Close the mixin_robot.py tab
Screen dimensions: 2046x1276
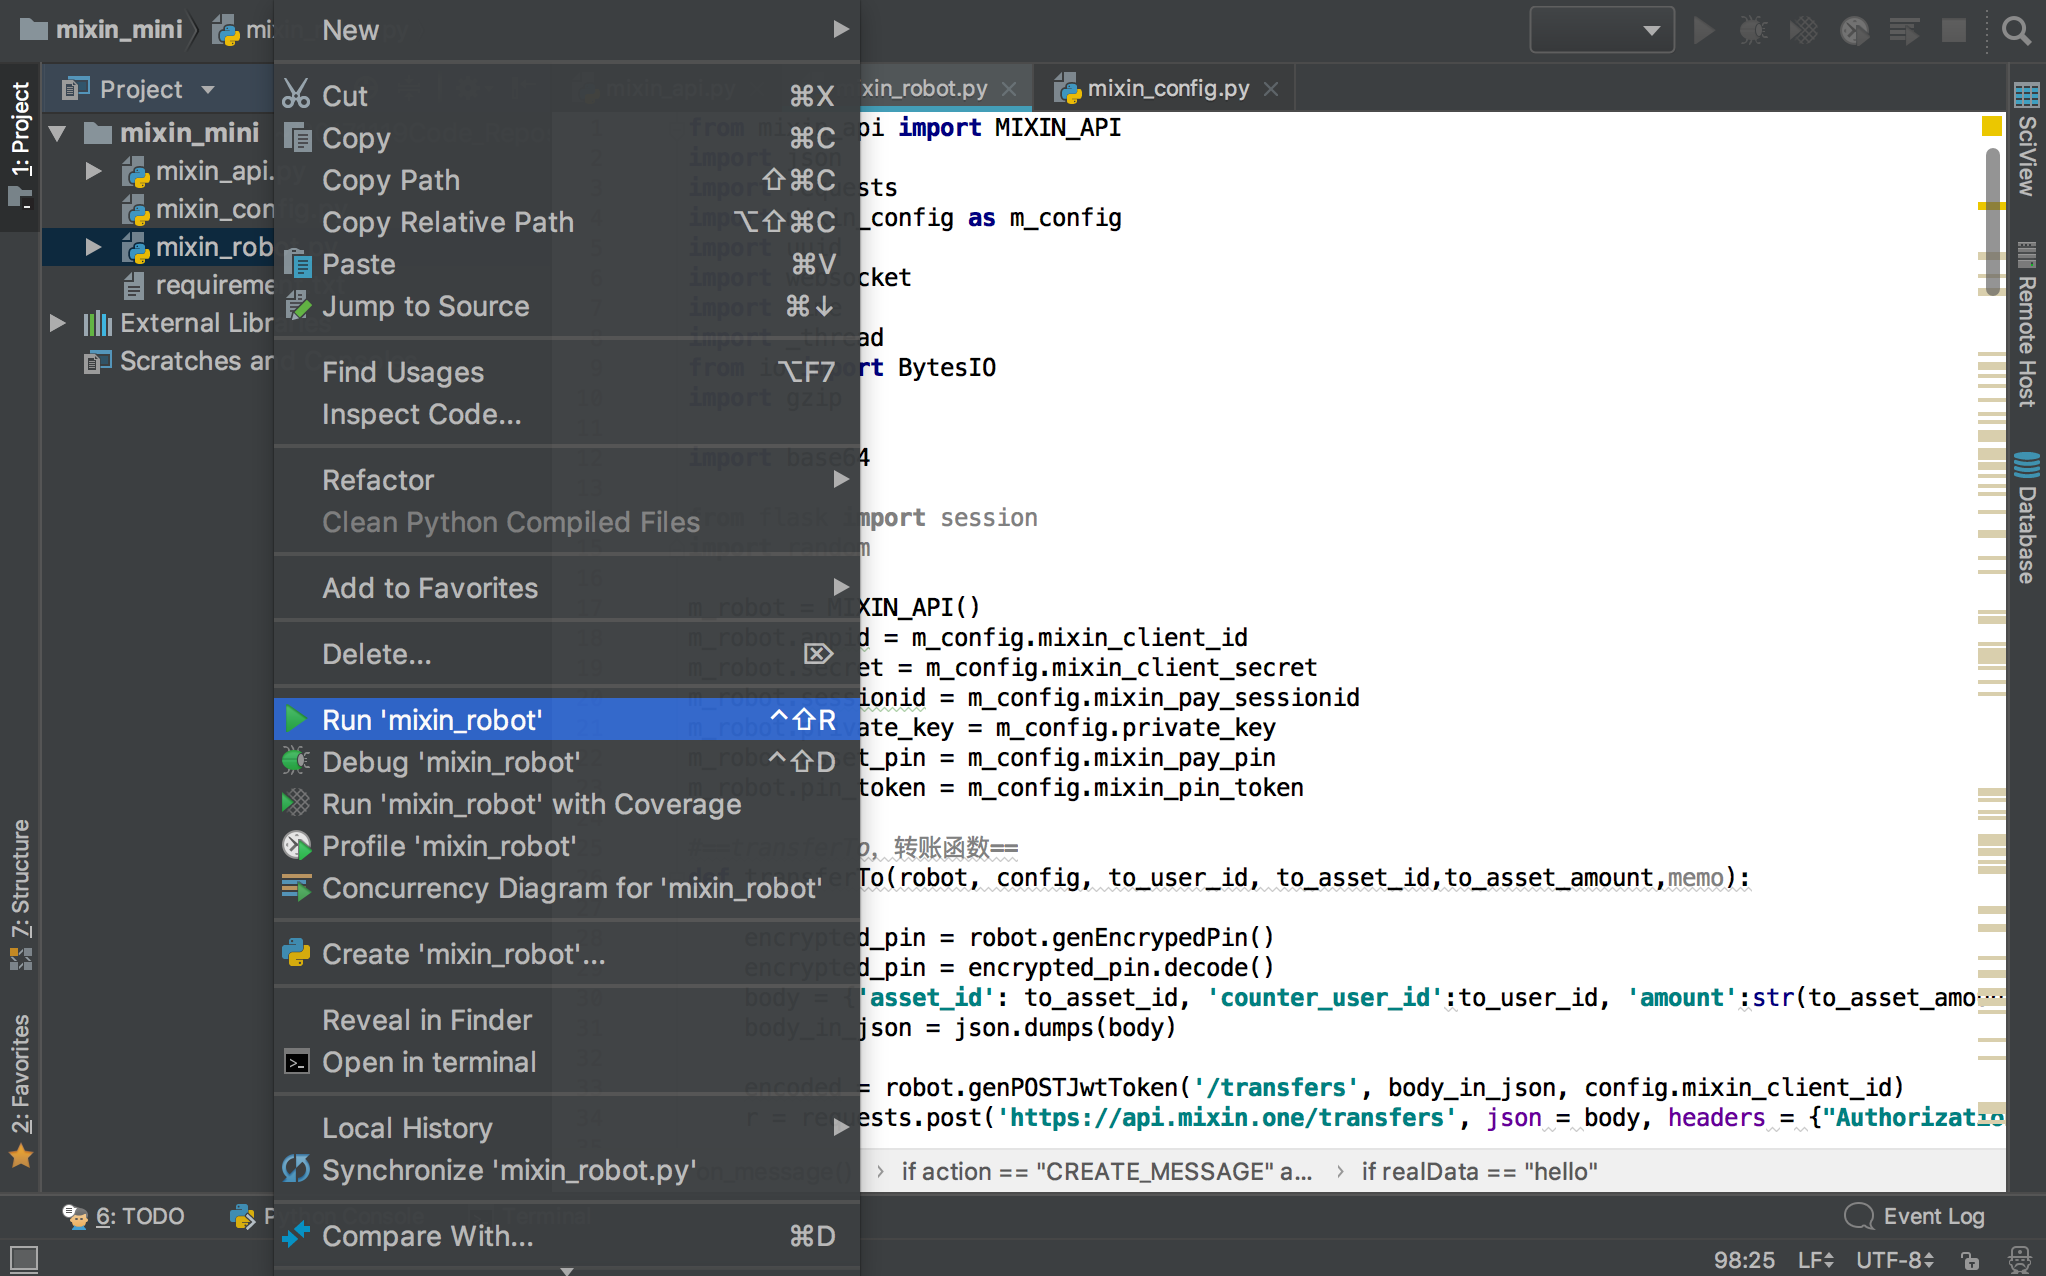[1009, 89]
